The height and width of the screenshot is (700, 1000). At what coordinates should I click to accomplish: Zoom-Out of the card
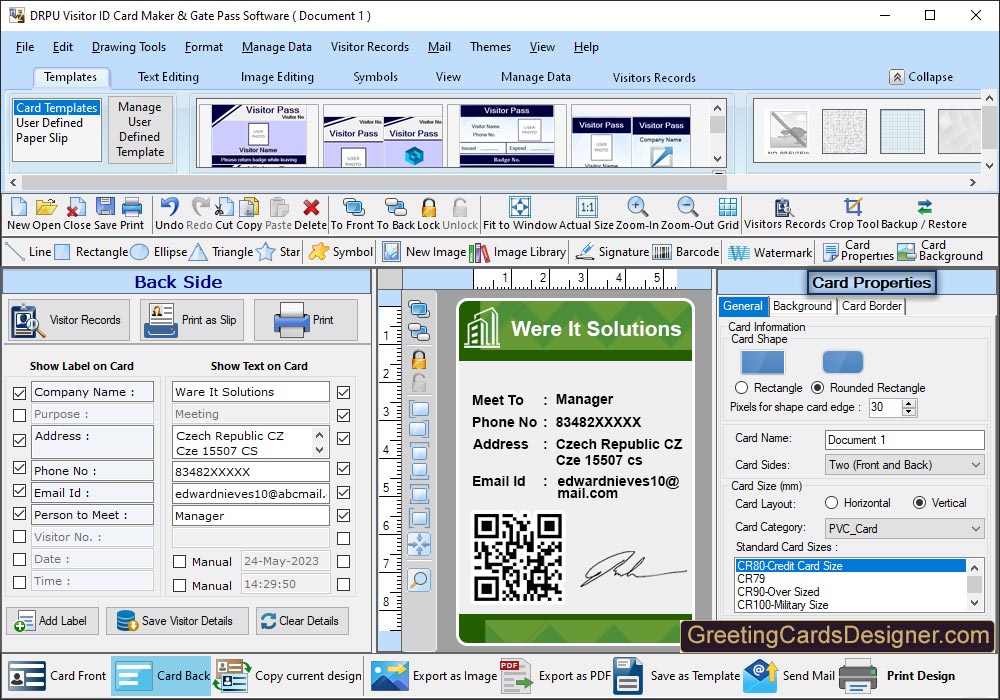point(687,207)
